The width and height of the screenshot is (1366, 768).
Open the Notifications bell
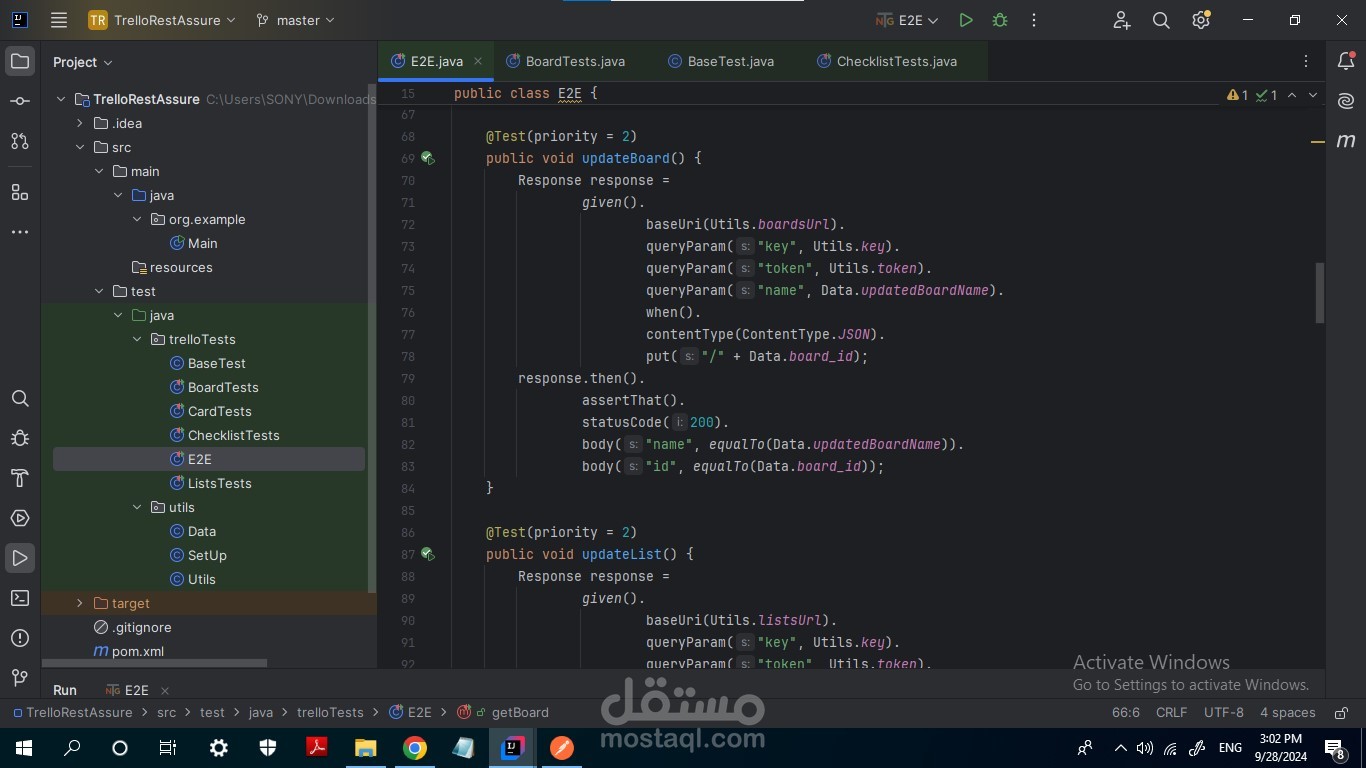pos(1346,61)
